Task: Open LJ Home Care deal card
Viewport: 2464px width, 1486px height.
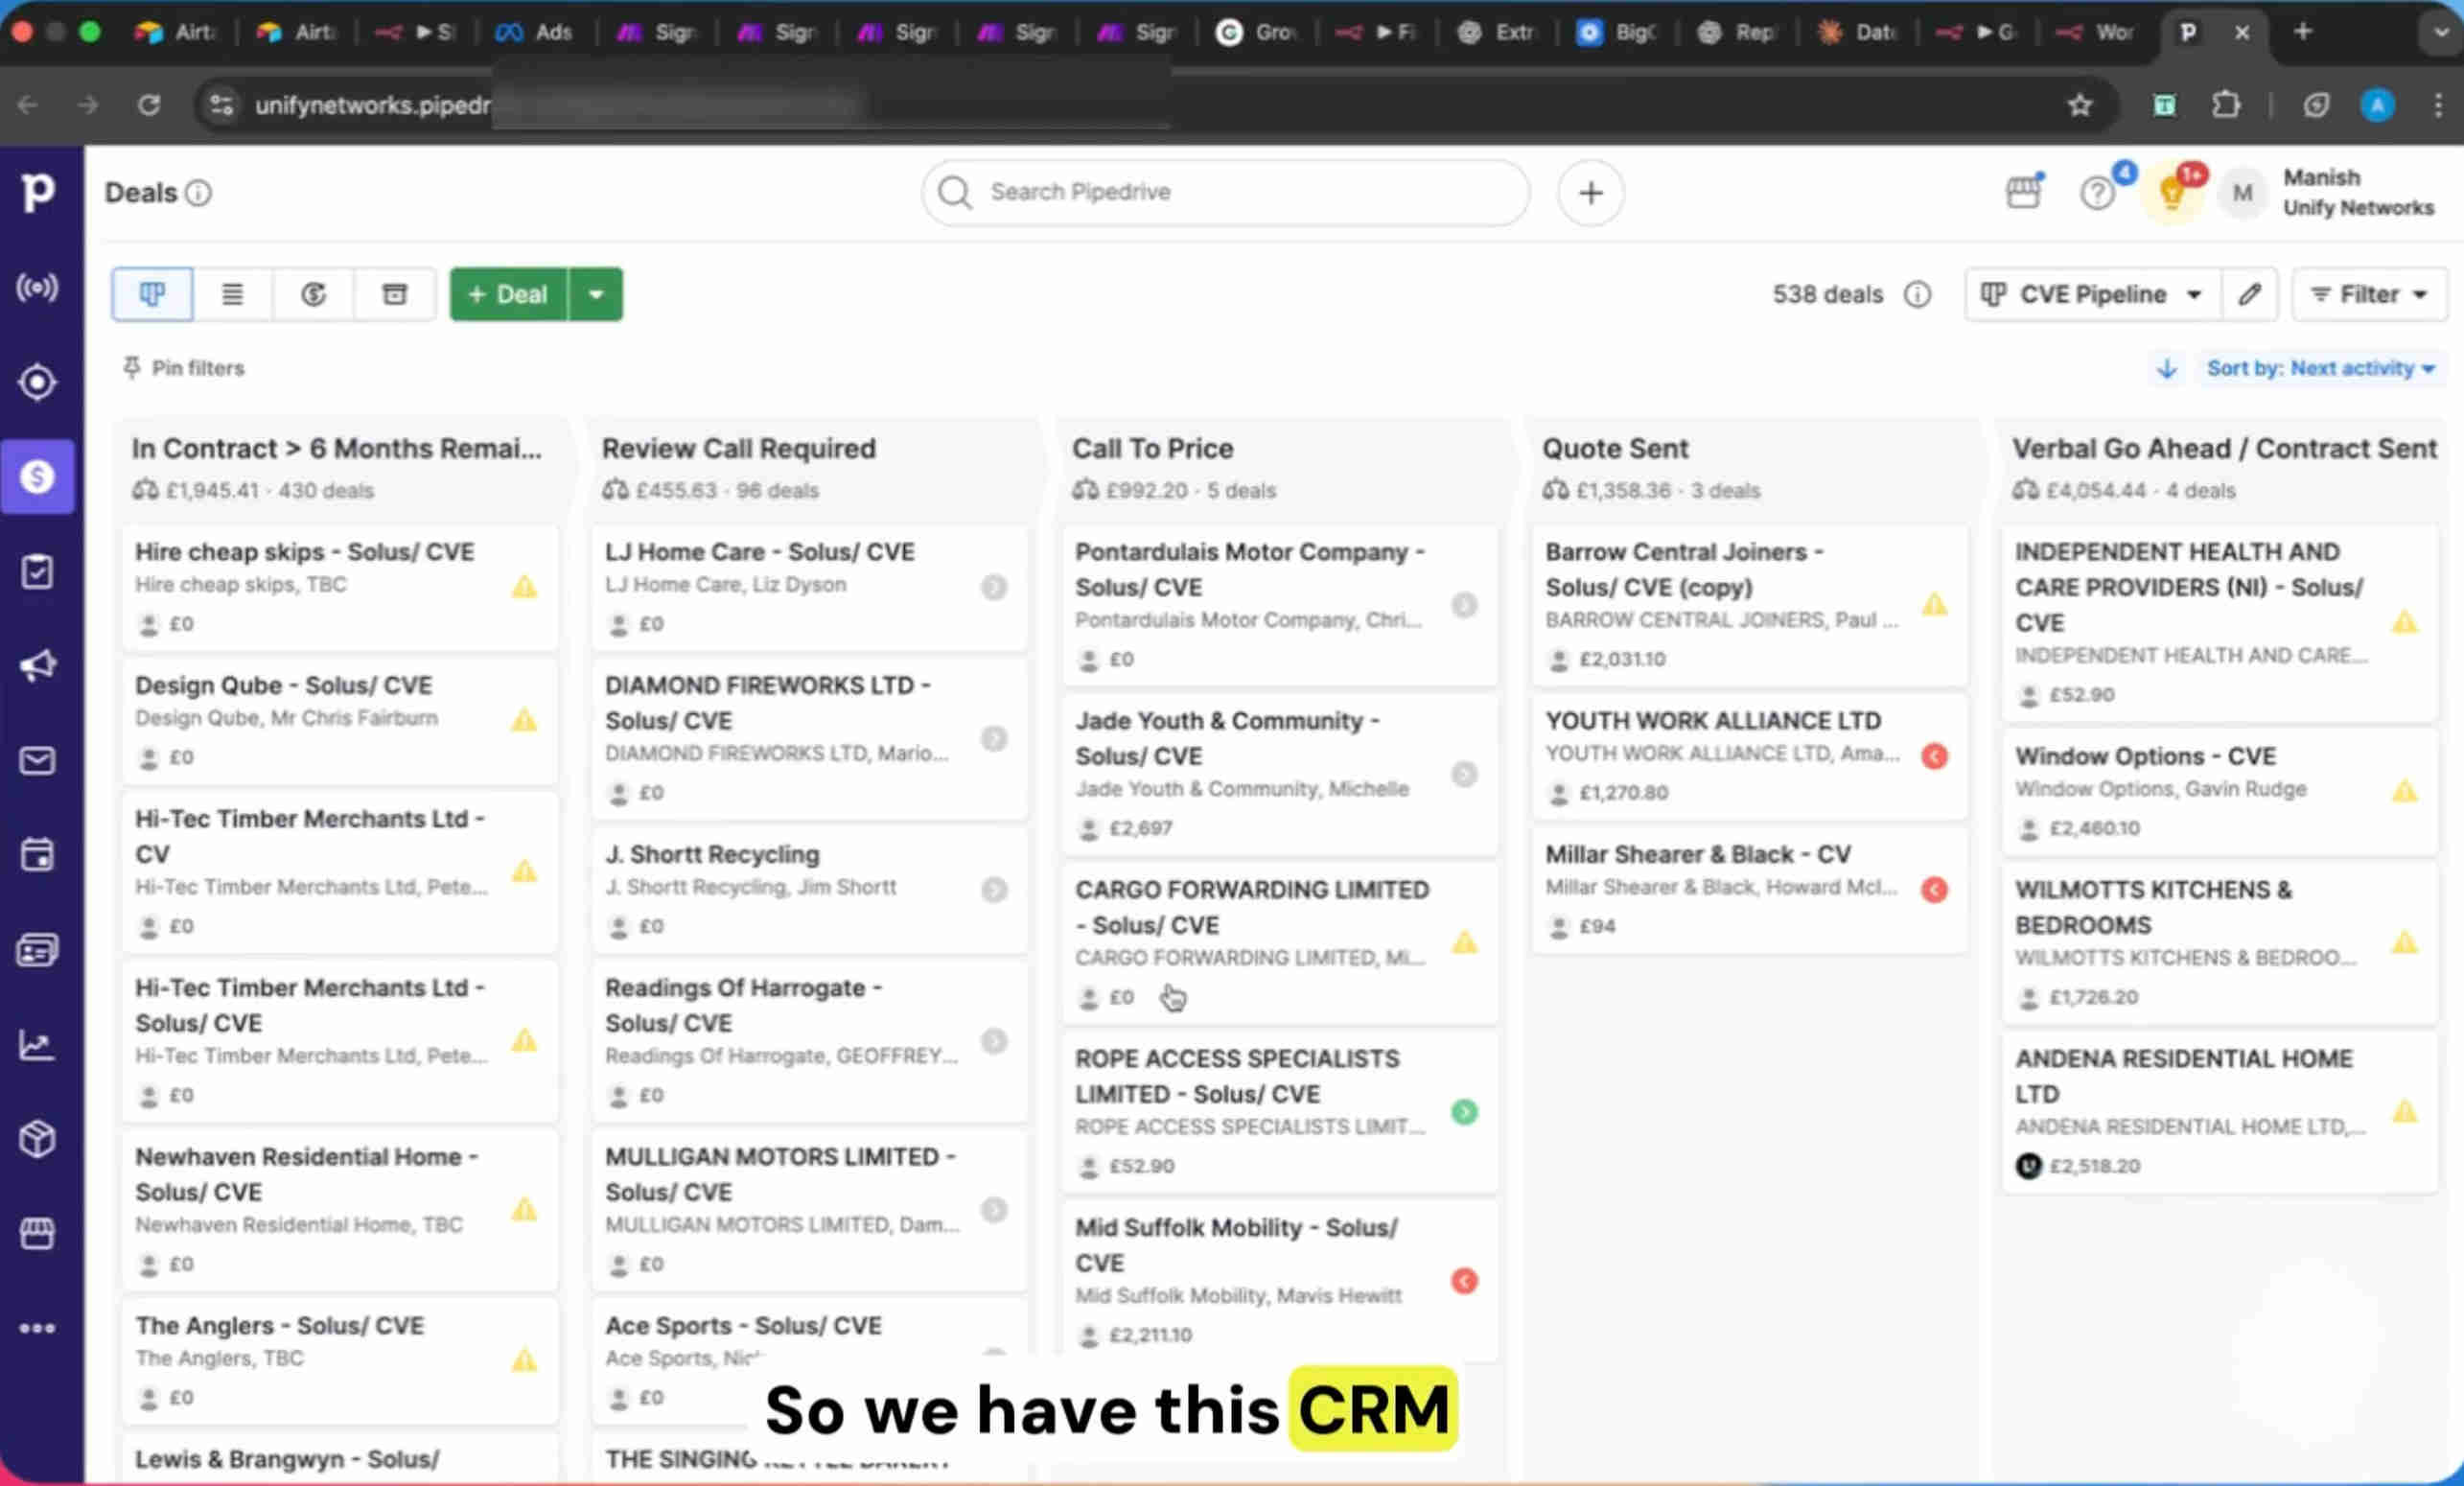Action: pyautogui.click(x=809, y=587)
